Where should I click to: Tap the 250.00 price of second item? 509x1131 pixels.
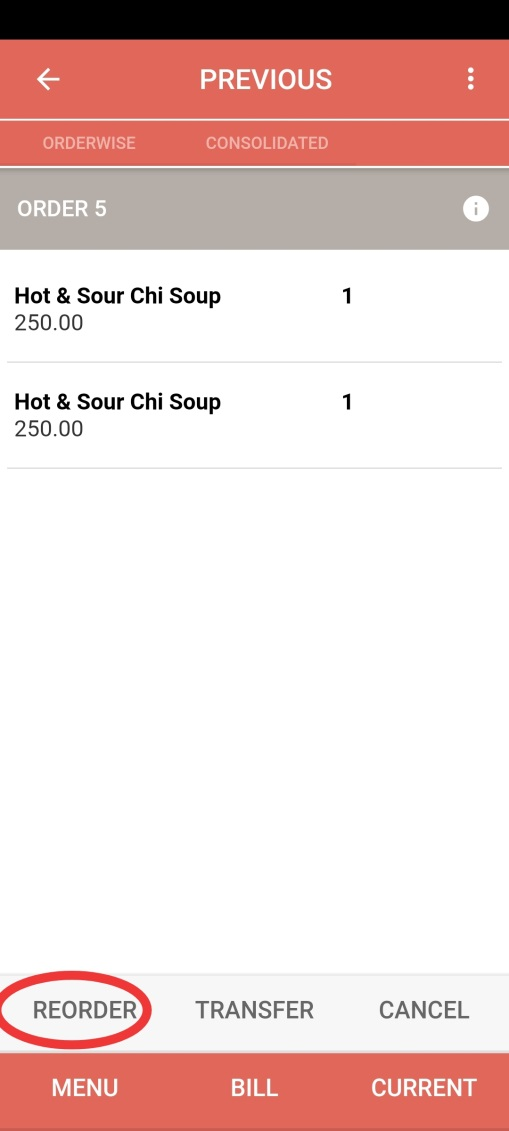tap(49, 429)
